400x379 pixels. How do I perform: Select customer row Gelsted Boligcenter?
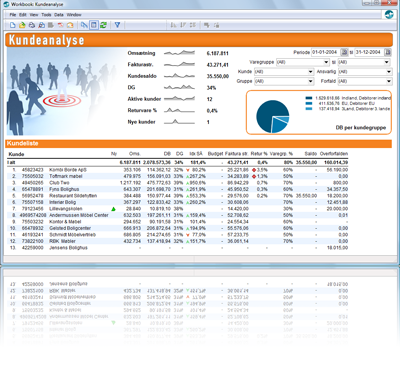pos(178,228)
